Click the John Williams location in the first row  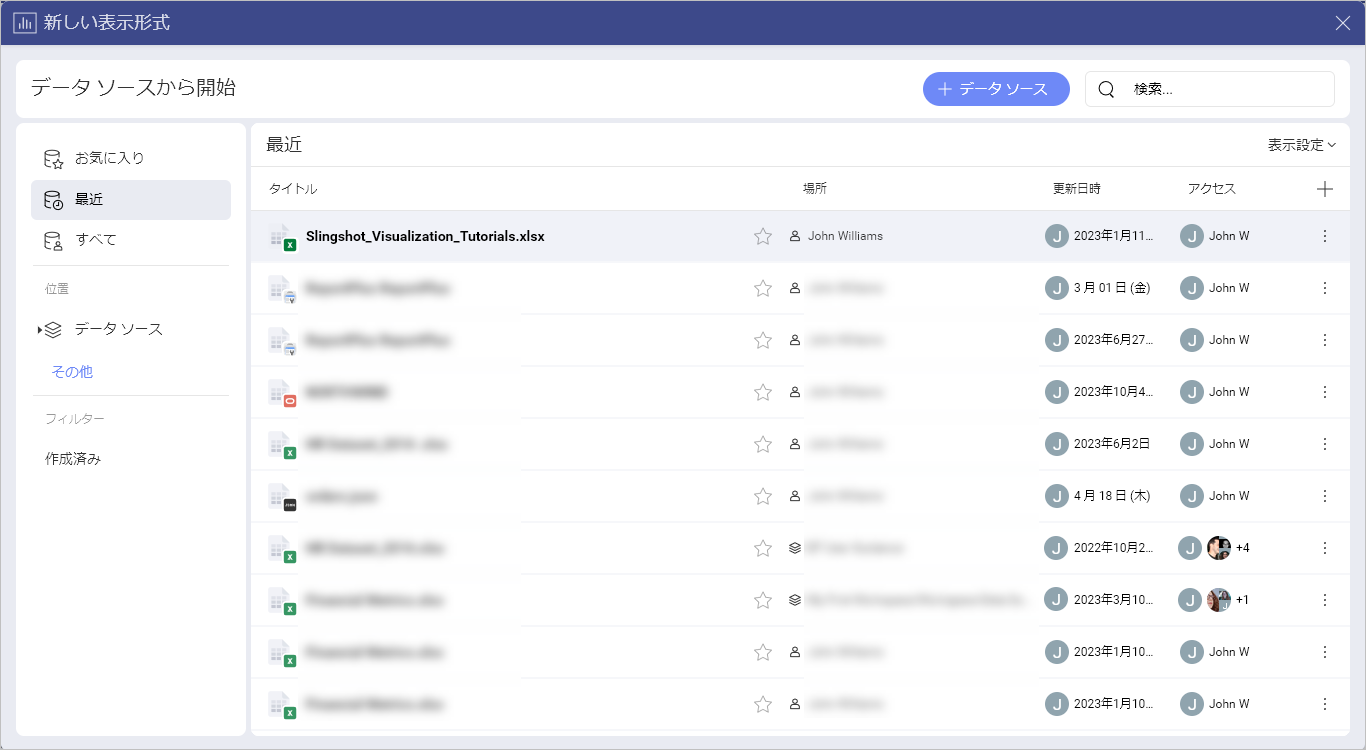click(x=846, y=237)
